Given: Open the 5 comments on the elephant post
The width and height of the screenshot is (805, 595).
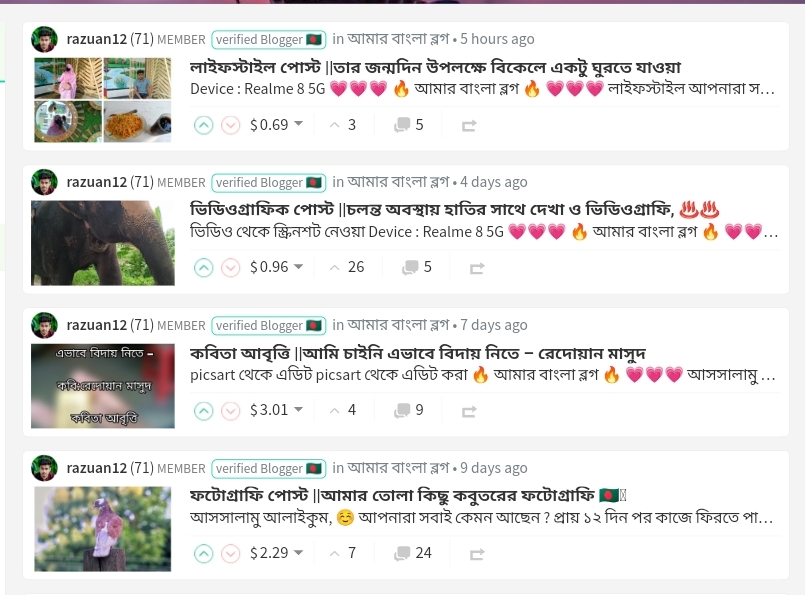Looking at the screenshot, I should pyautogui.click(x=416, y=267).
